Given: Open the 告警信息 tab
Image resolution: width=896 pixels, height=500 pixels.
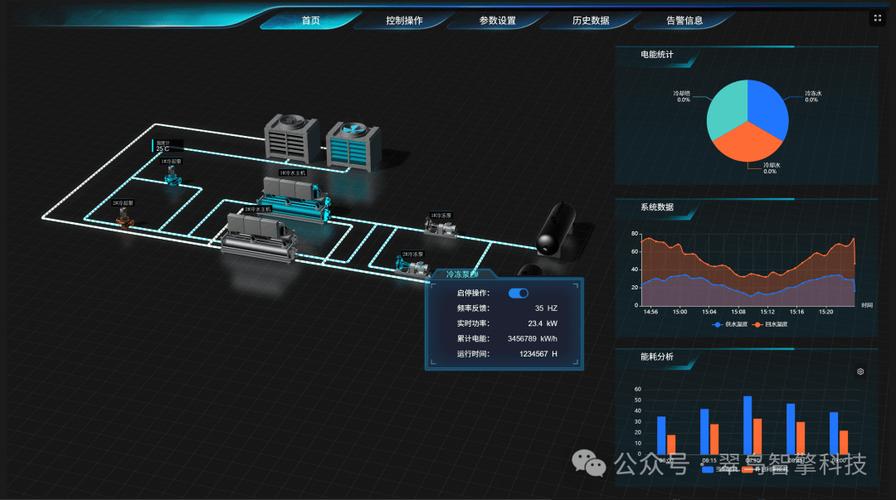Looking at the screenshot, I should coord(684,21).
